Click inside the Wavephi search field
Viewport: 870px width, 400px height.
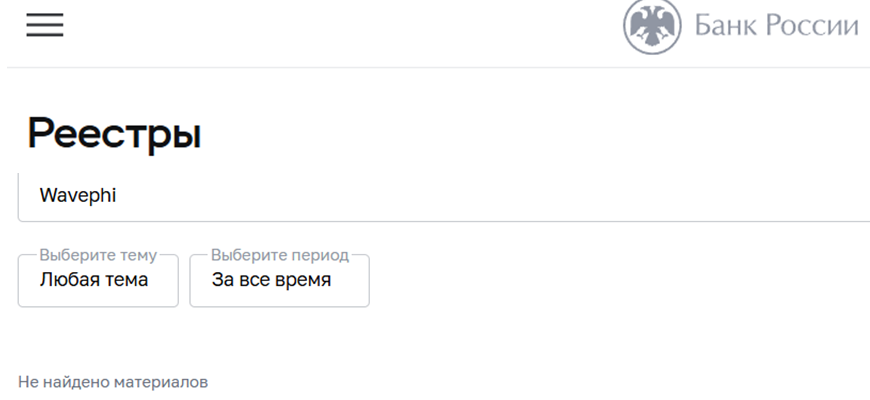click(x=444, y=196)
